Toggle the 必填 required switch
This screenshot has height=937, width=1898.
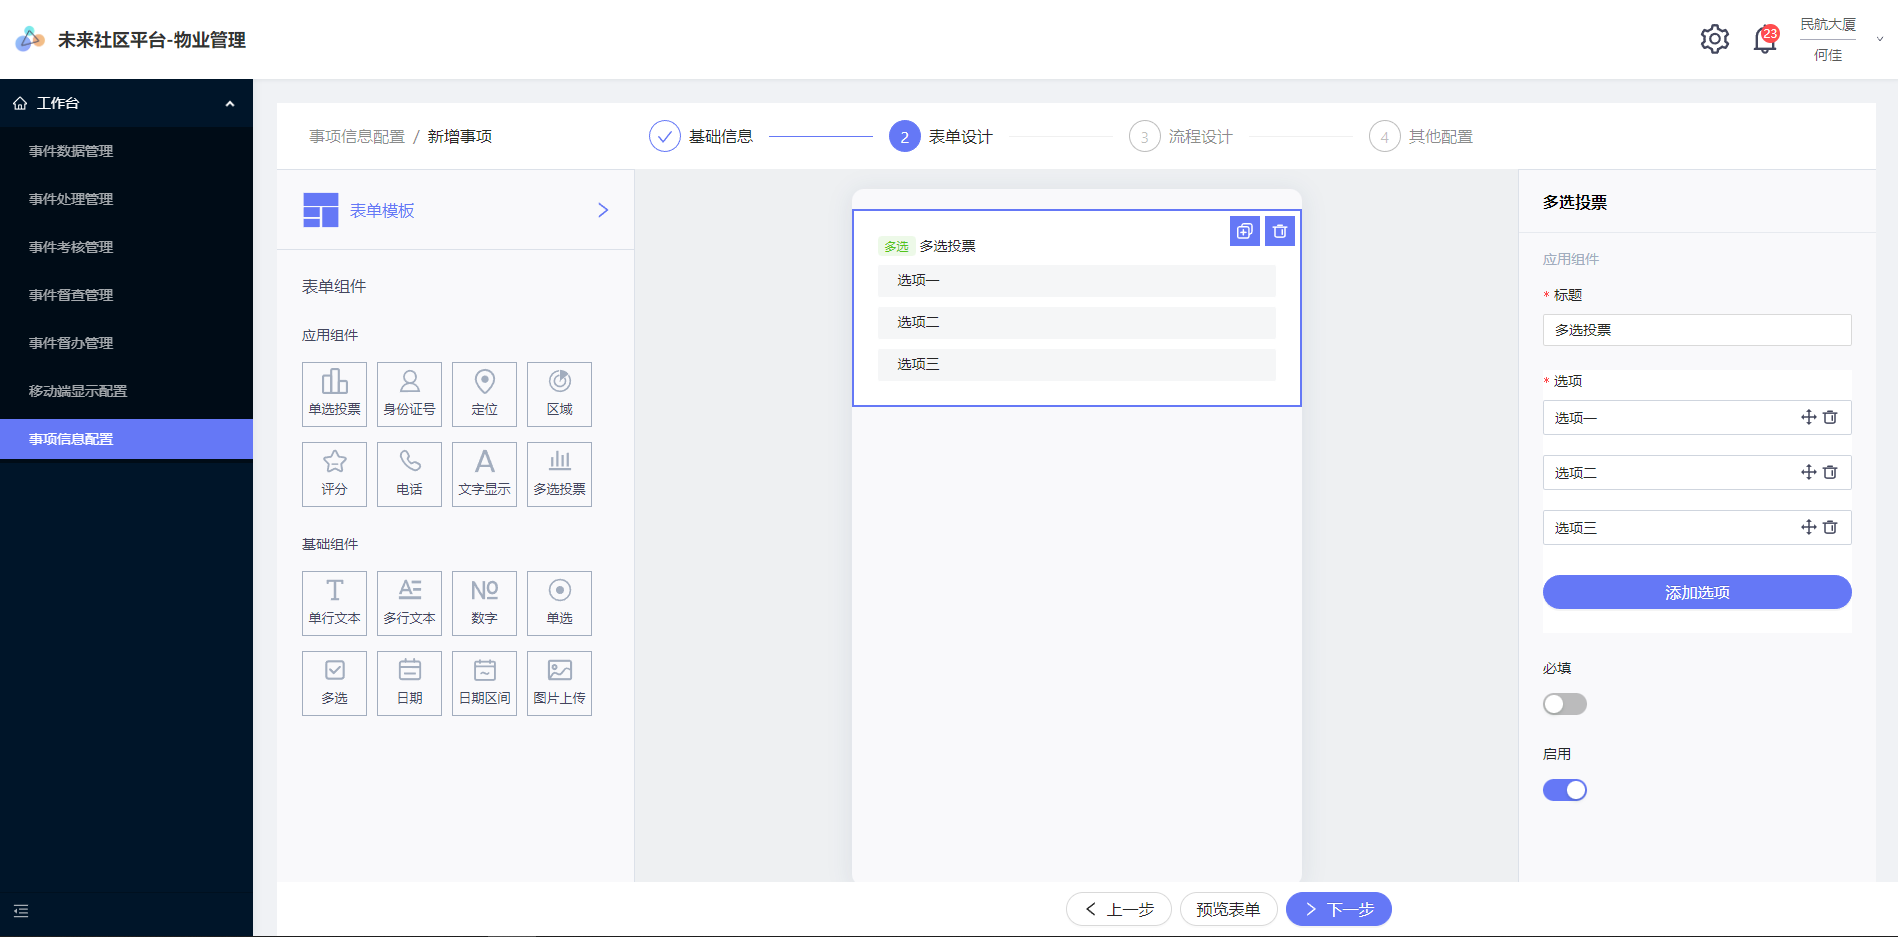[x=1564, y=704]
